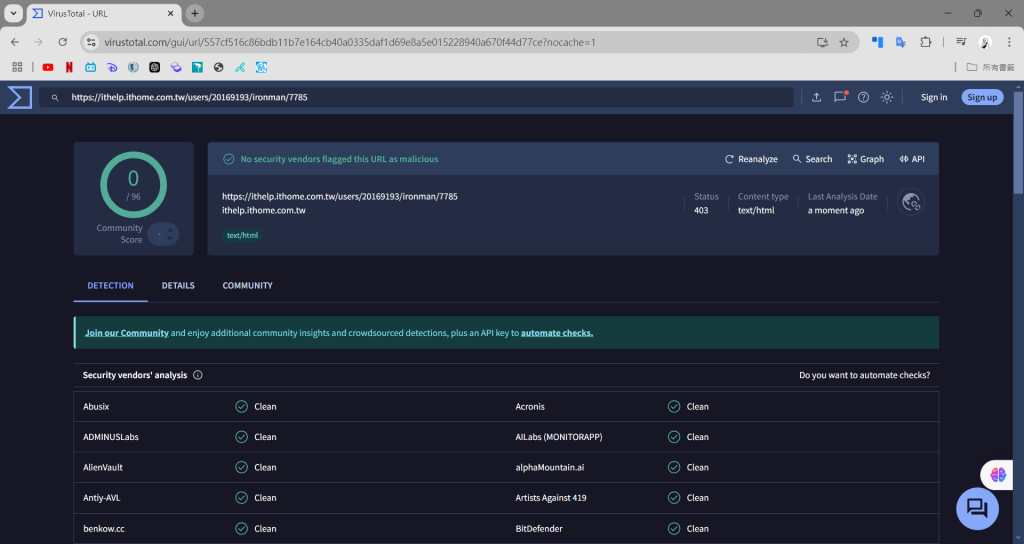This screenshot has height=544, width=1024.
Task: Click the Google Translate extension icon
Action: tap(901, 42)
